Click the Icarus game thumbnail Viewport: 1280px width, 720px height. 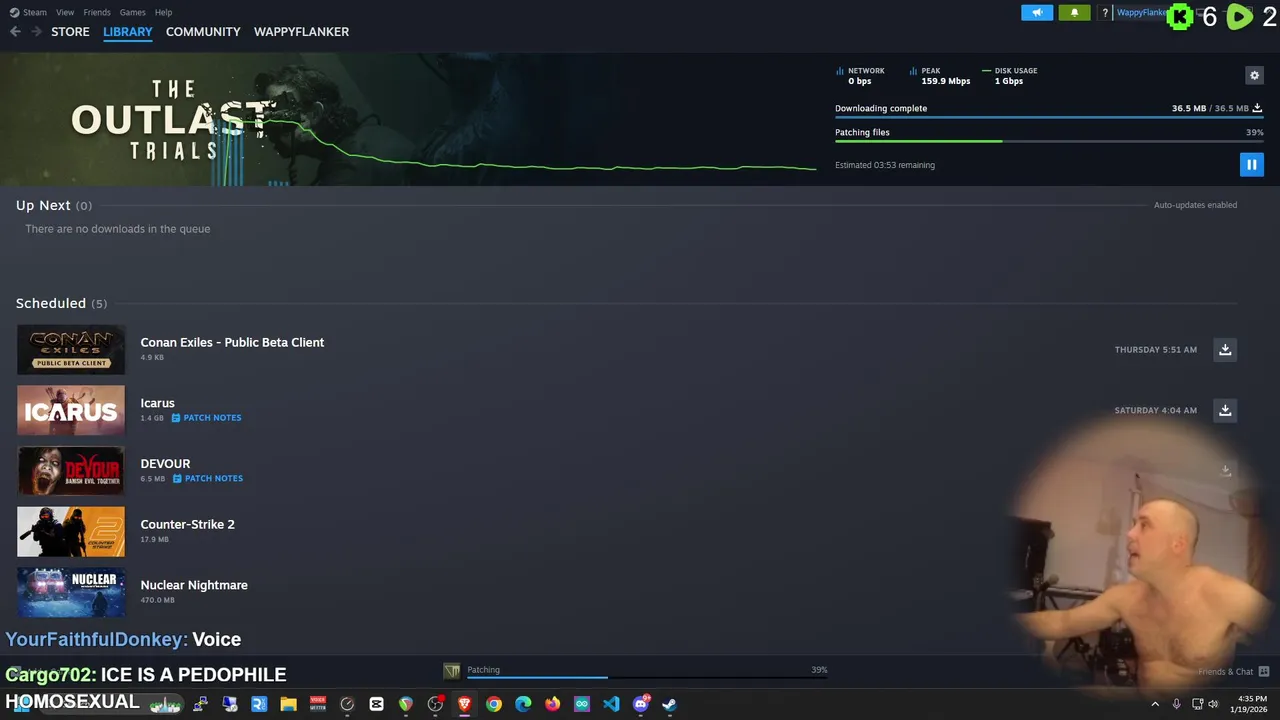tap(71, 410)
